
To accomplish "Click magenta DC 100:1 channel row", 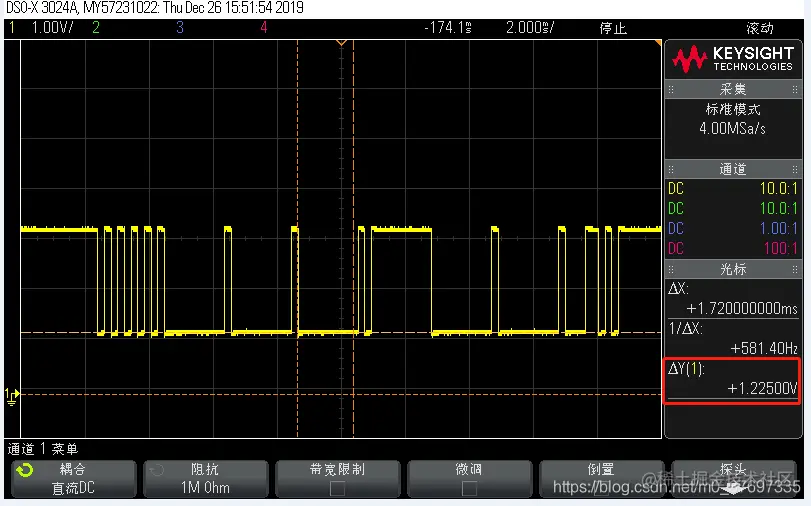I will pyautogui.click(x=733, y=249).
